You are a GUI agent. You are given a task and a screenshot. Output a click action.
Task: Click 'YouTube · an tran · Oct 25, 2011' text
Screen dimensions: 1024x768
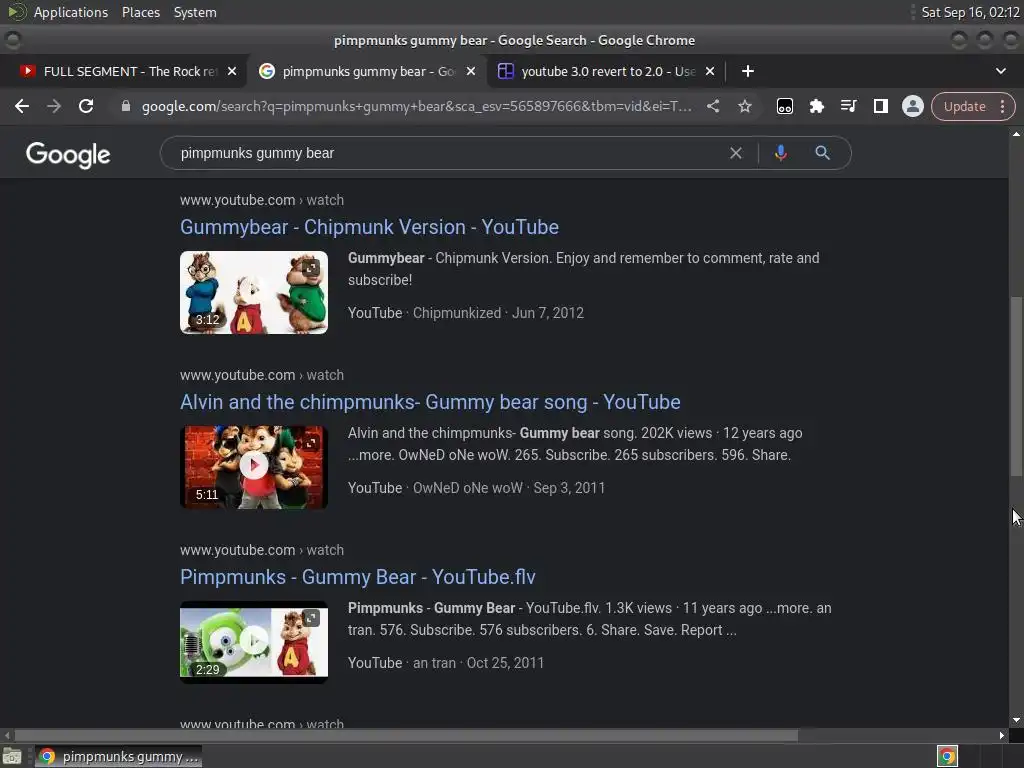445,663
